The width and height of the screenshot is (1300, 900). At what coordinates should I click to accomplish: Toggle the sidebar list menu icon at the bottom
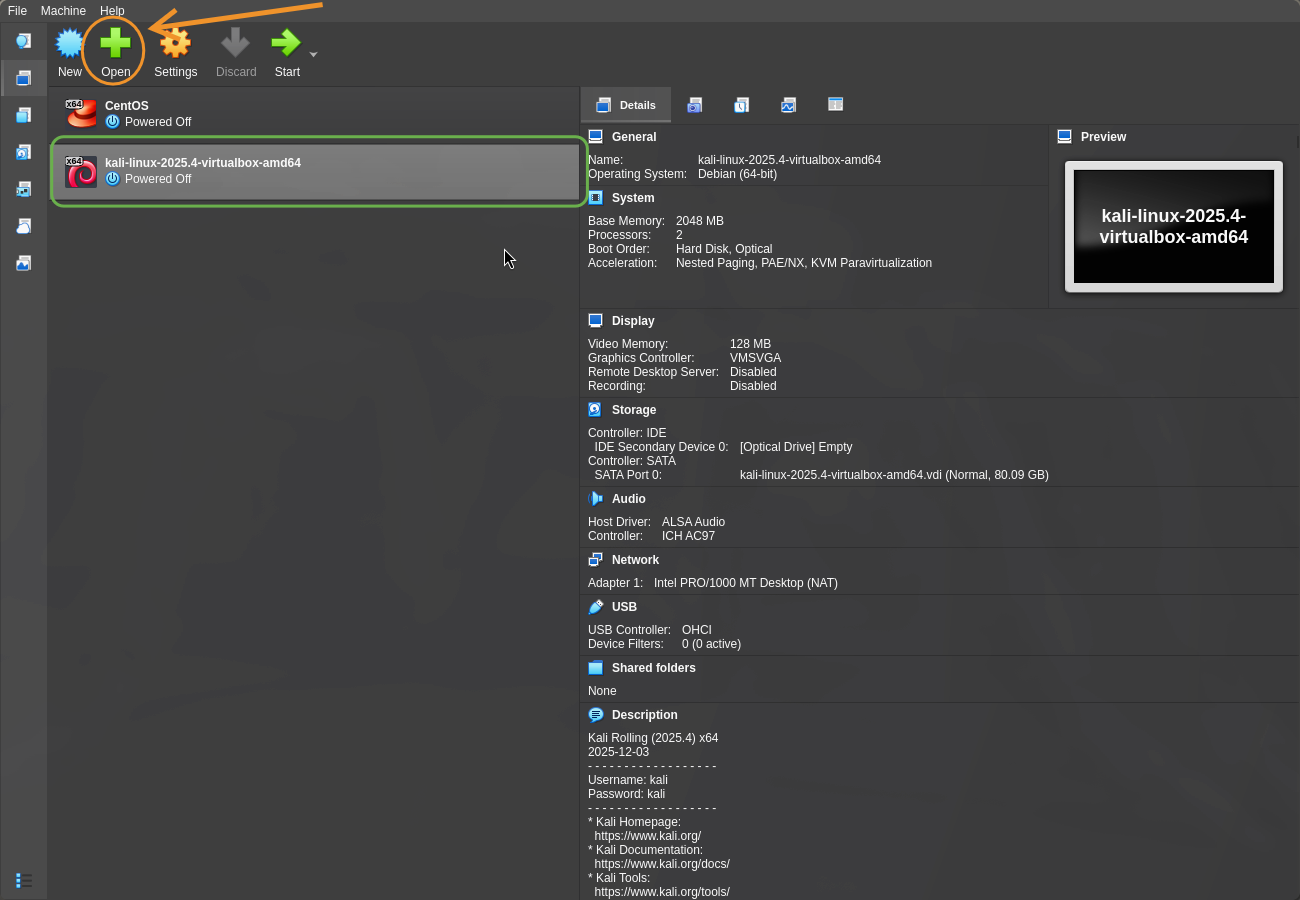24,880
